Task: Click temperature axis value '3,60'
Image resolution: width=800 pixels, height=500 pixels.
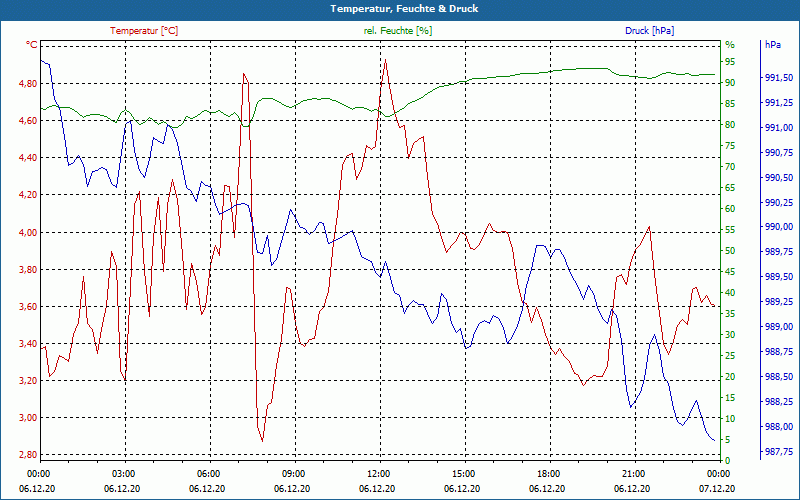Action: coord(28,307)
